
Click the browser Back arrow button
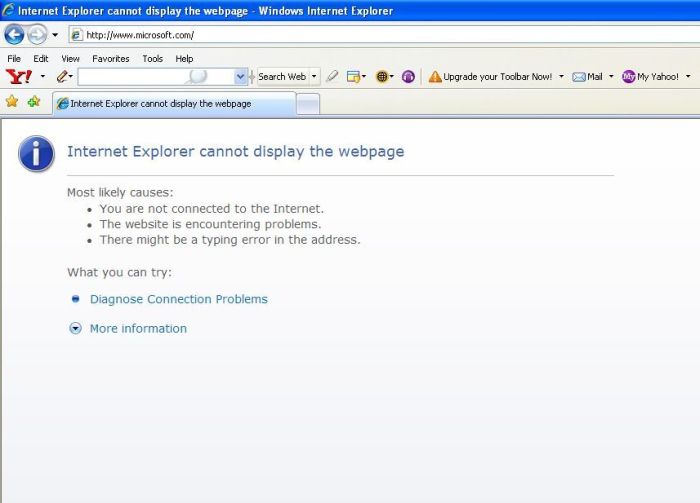click(x=14, y=34)
